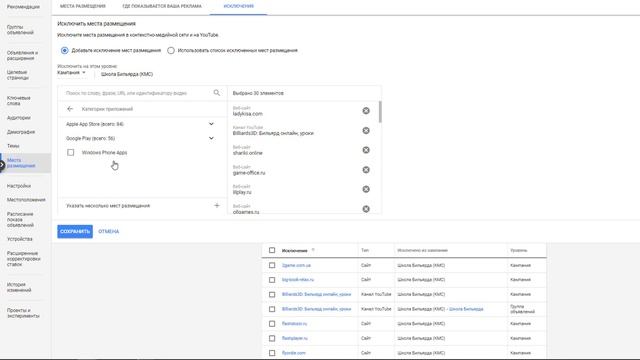Viewport: 640px width, 360px height.
Task: Click the Тип column header
Action: (x=365, y=250)
